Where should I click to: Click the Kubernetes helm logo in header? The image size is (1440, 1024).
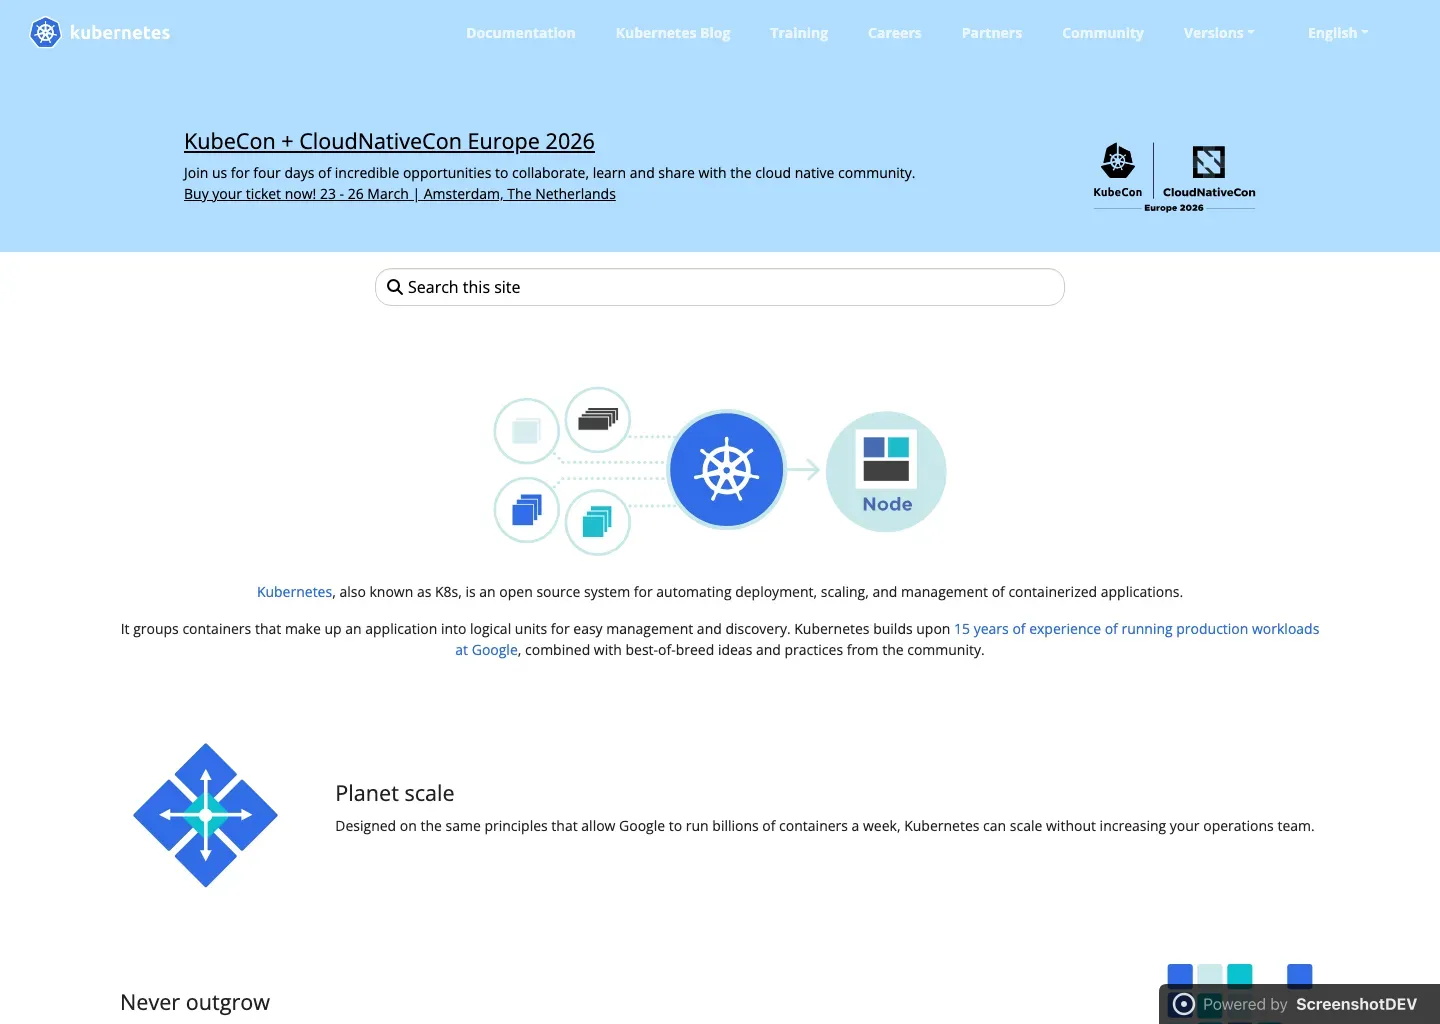pyautogui.click(x=45, y=33)
